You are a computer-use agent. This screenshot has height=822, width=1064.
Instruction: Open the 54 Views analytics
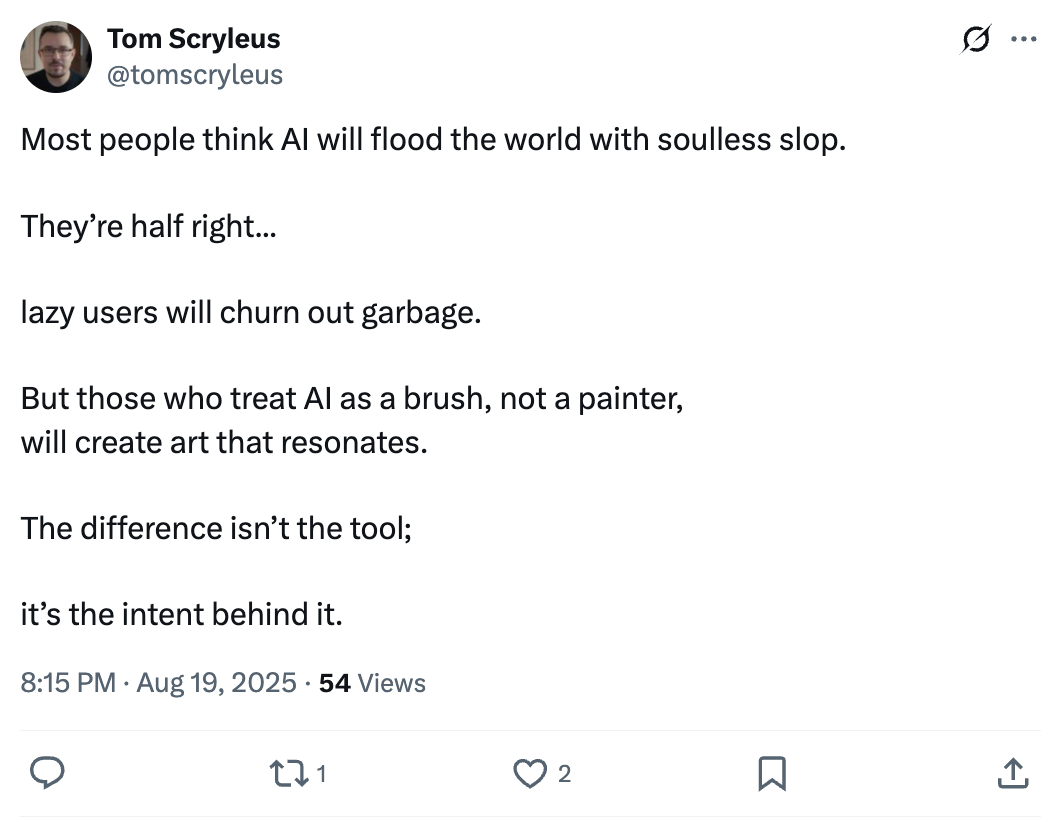372,683
